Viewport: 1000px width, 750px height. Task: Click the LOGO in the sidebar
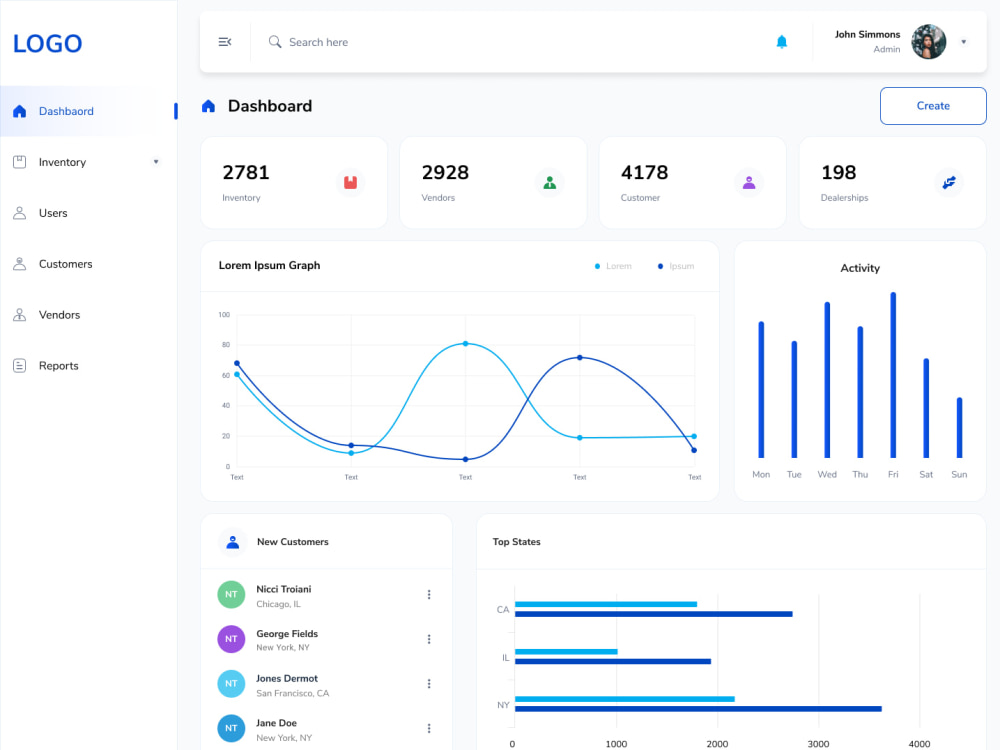[48, 43]
